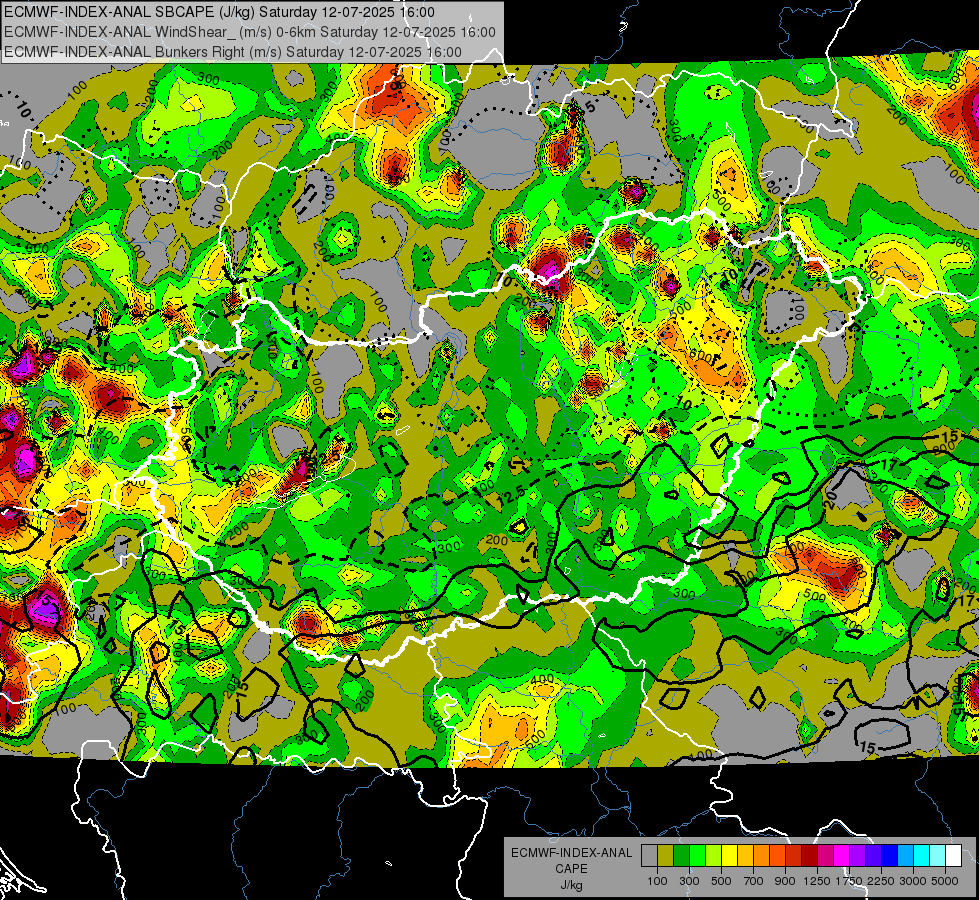979x900 pixels.
Task: Click the orange legend swatch after 700
Action: 761,856
